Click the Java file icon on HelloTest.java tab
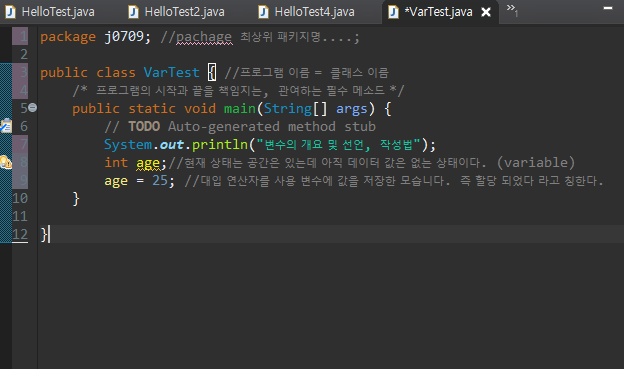Image resolution: width=624 pixels, height=369 pixels. tap(10, 12)
